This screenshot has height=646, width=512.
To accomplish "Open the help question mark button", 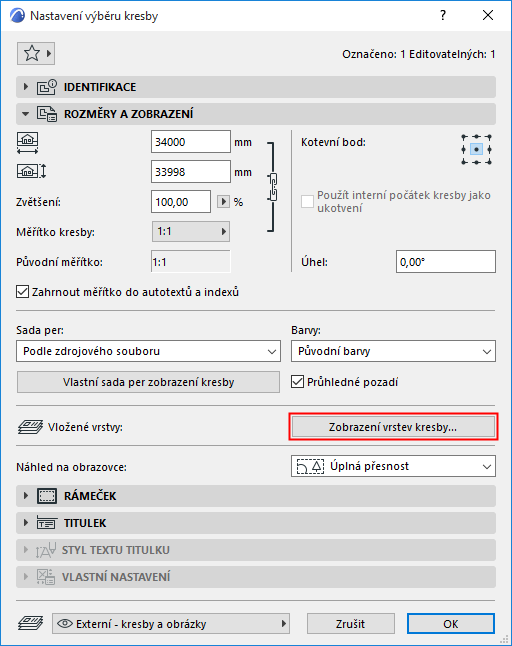I will (443, 16).
